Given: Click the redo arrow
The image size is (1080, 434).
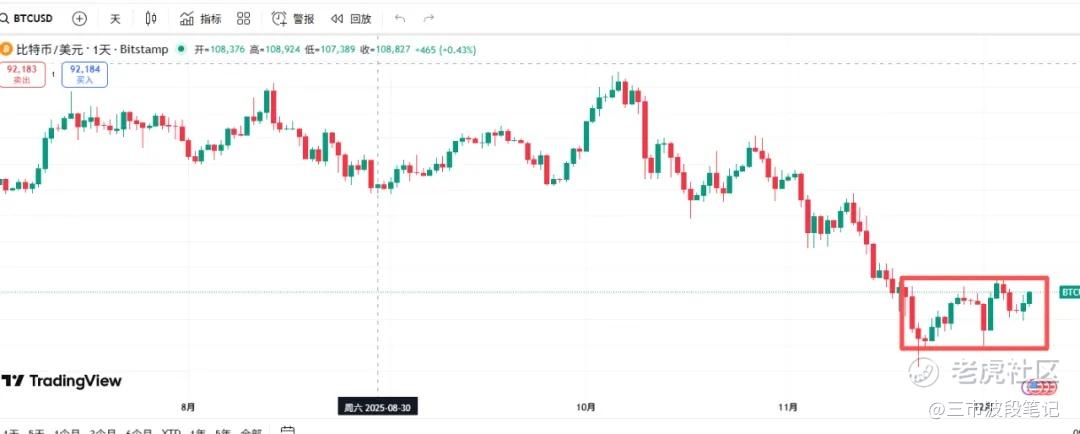Looking at the screenshot, I should 429,18.
